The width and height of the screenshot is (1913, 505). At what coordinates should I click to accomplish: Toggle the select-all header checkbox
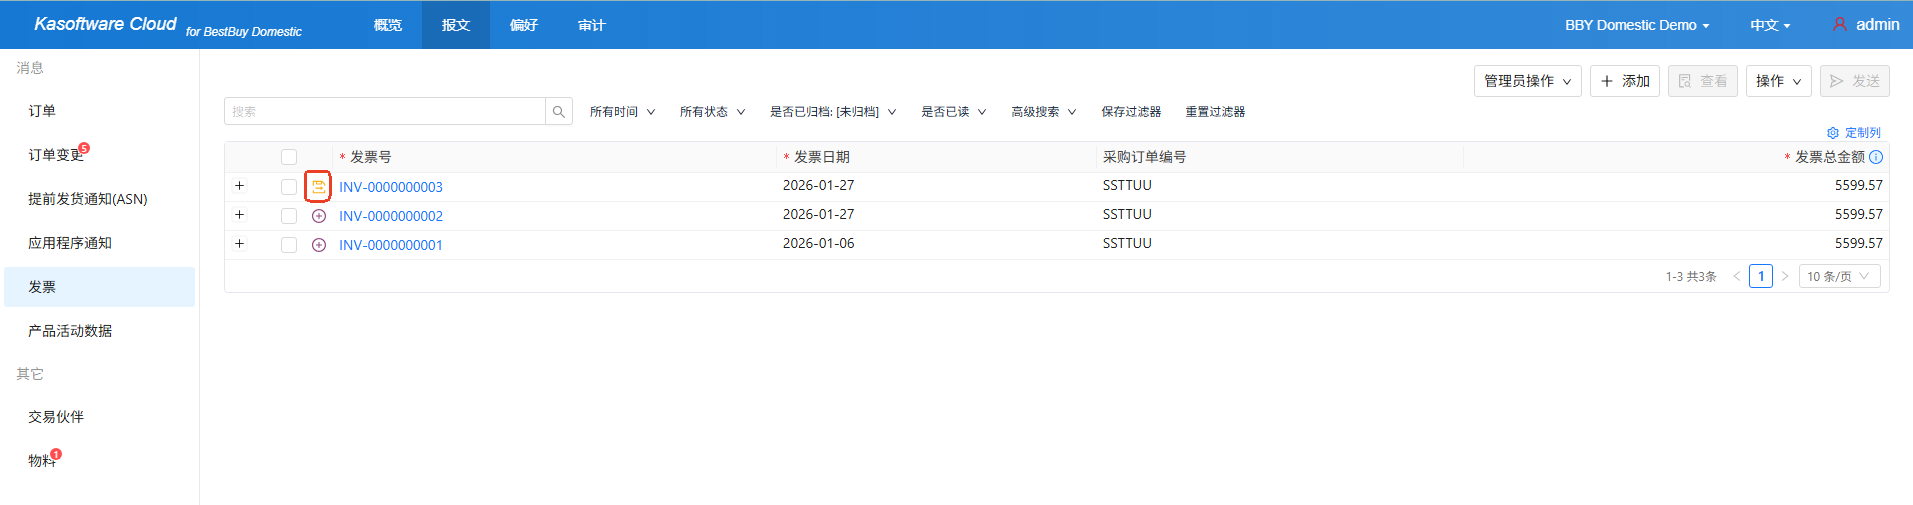pyautogui.click(x=289, y=157)
